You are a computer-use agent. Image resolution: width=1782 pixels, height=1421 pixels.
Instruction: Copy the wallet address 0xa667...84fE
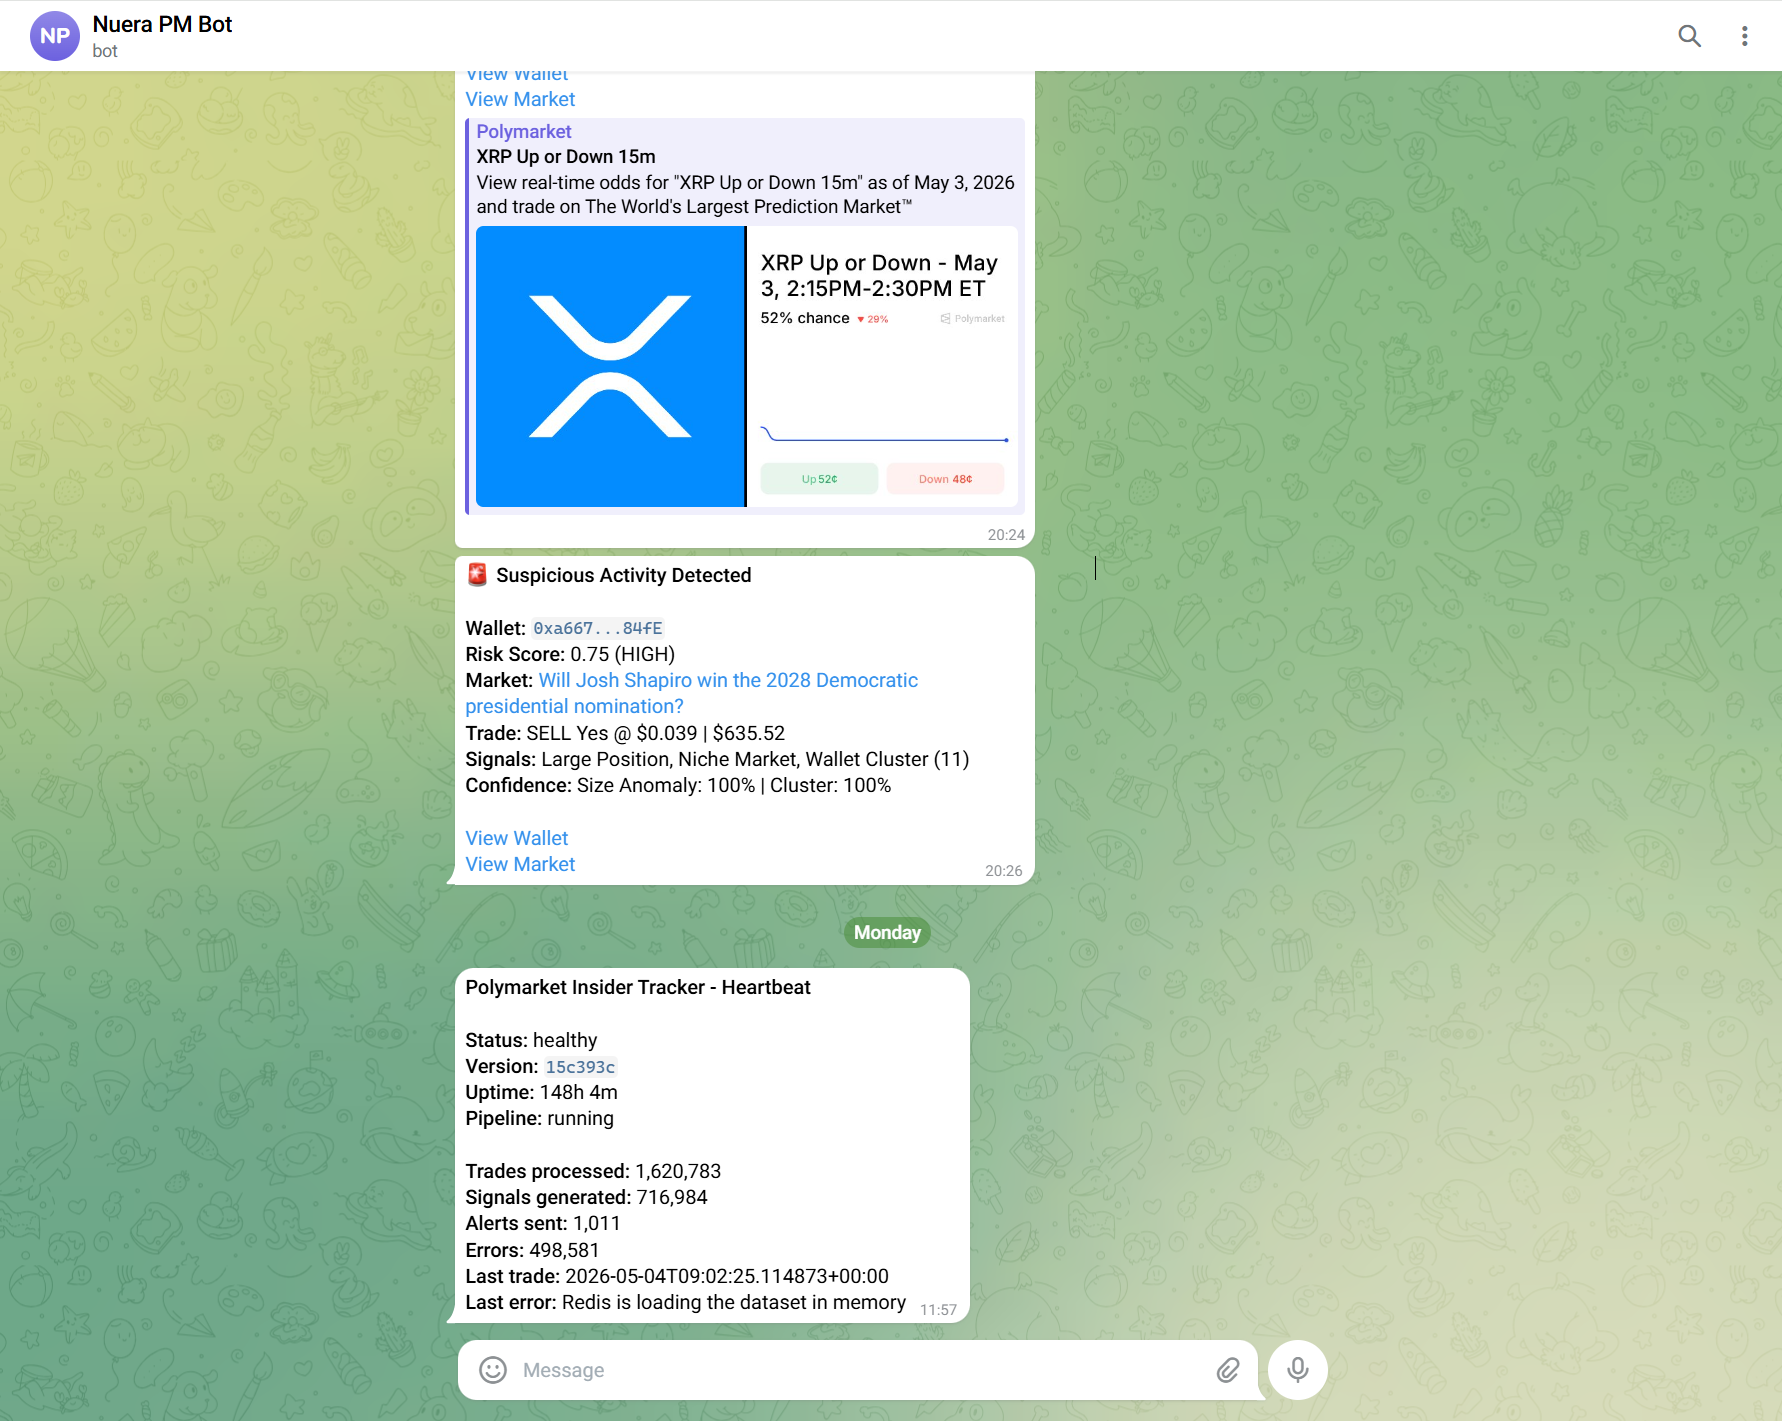[598, 628]
